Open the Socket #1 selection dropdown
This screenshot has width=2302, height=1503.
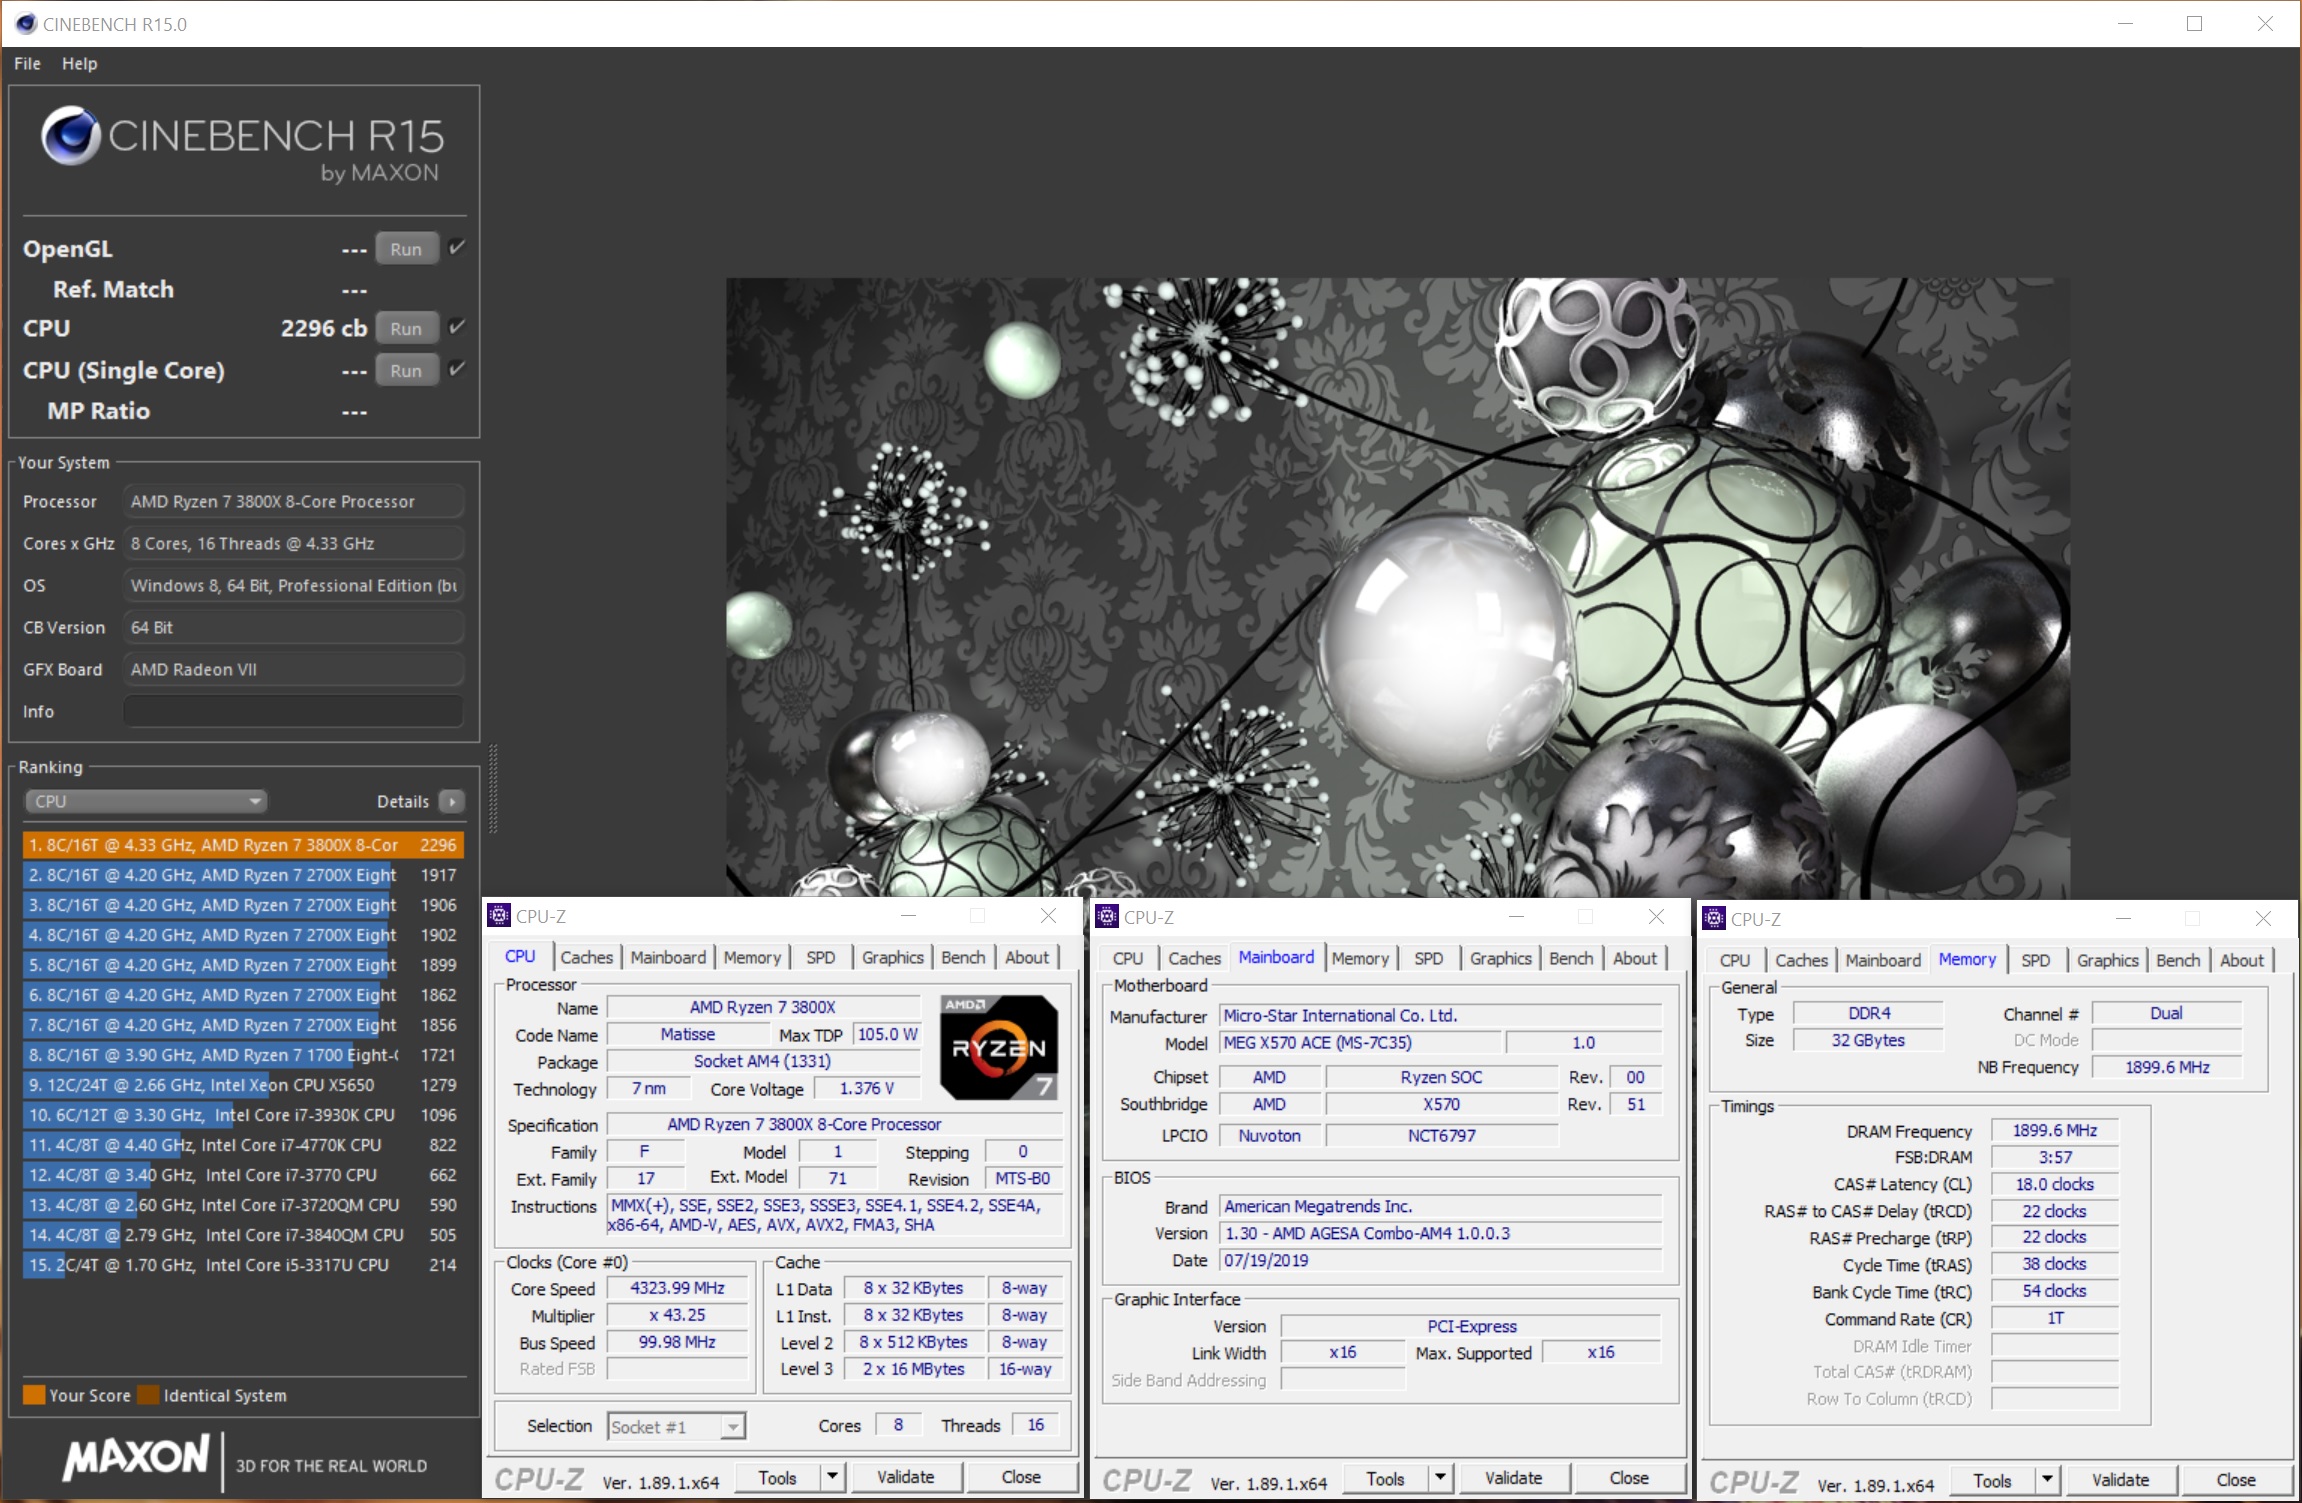point(676,1426)
